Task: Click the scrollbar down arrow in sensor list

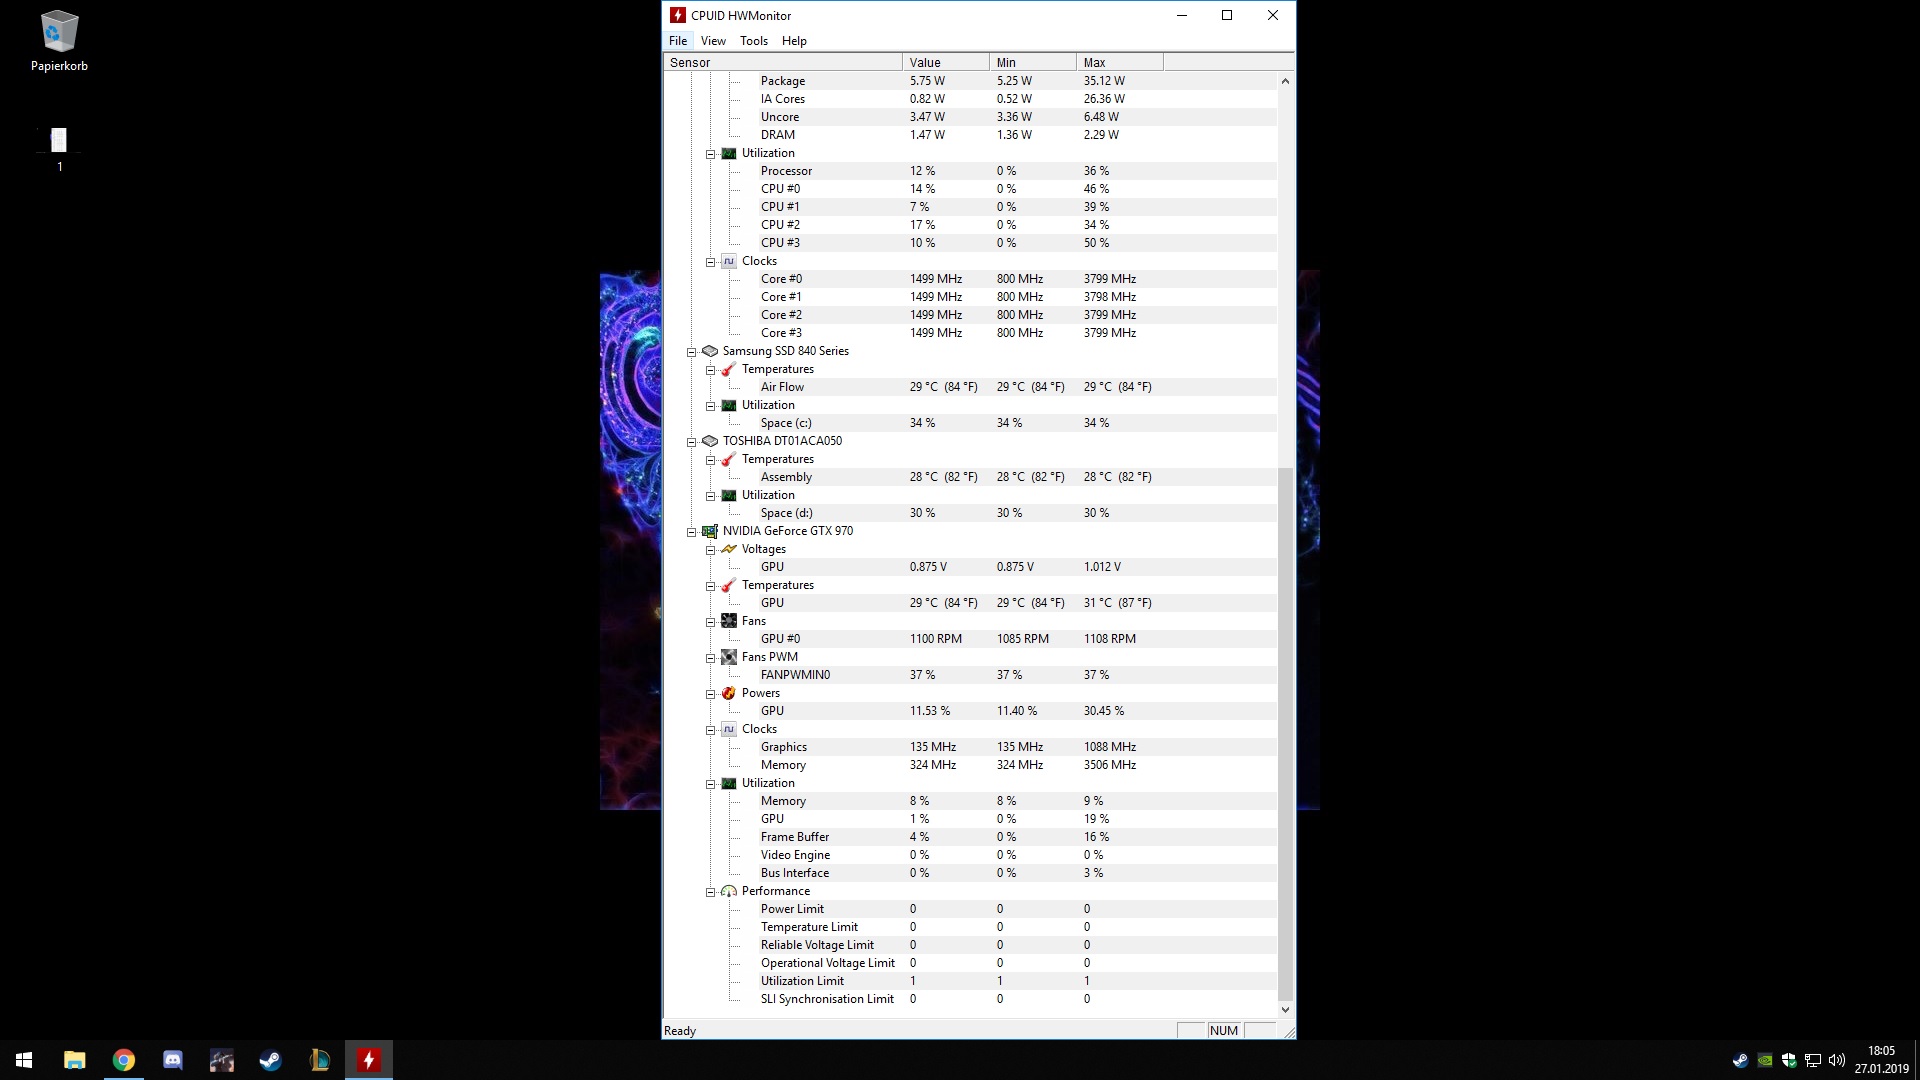Action: [1286, 1010]
